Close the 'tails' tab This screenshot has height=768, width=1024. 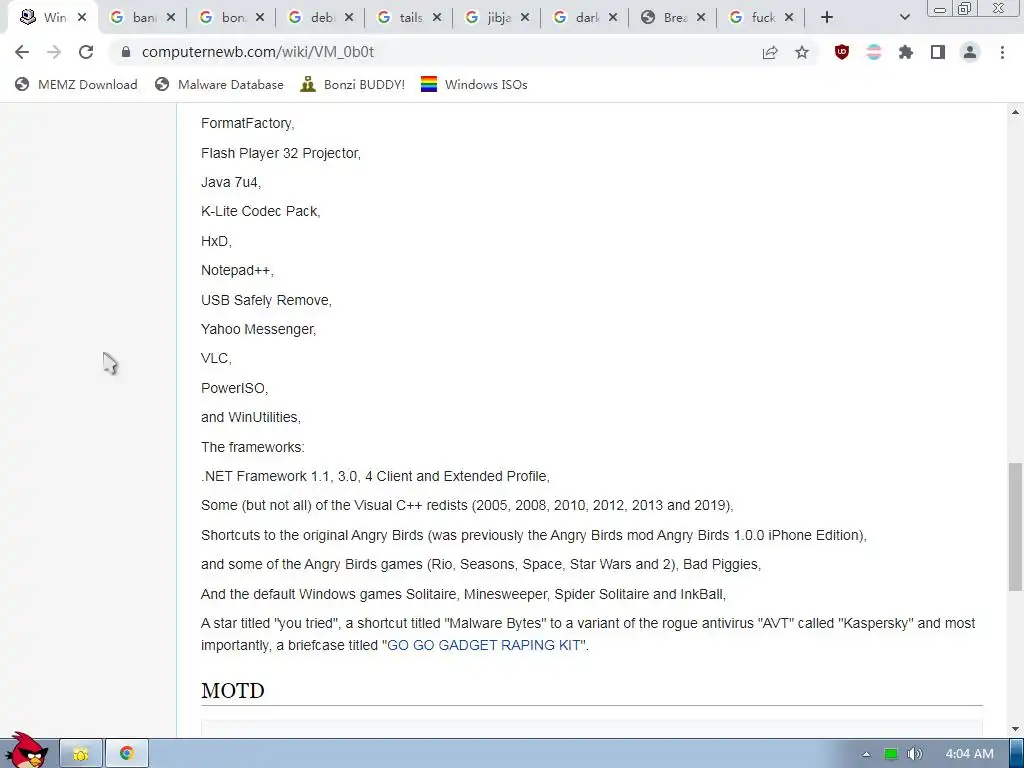437,18
